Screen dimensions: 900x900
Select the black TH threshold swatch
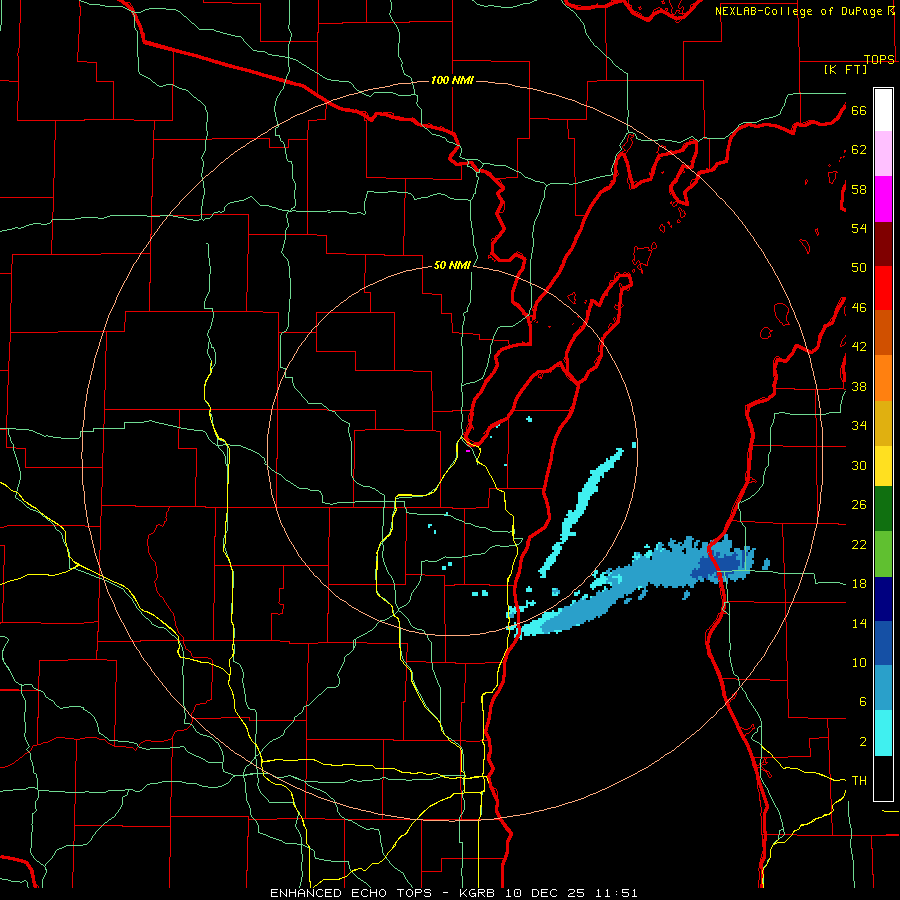point(883,778)
